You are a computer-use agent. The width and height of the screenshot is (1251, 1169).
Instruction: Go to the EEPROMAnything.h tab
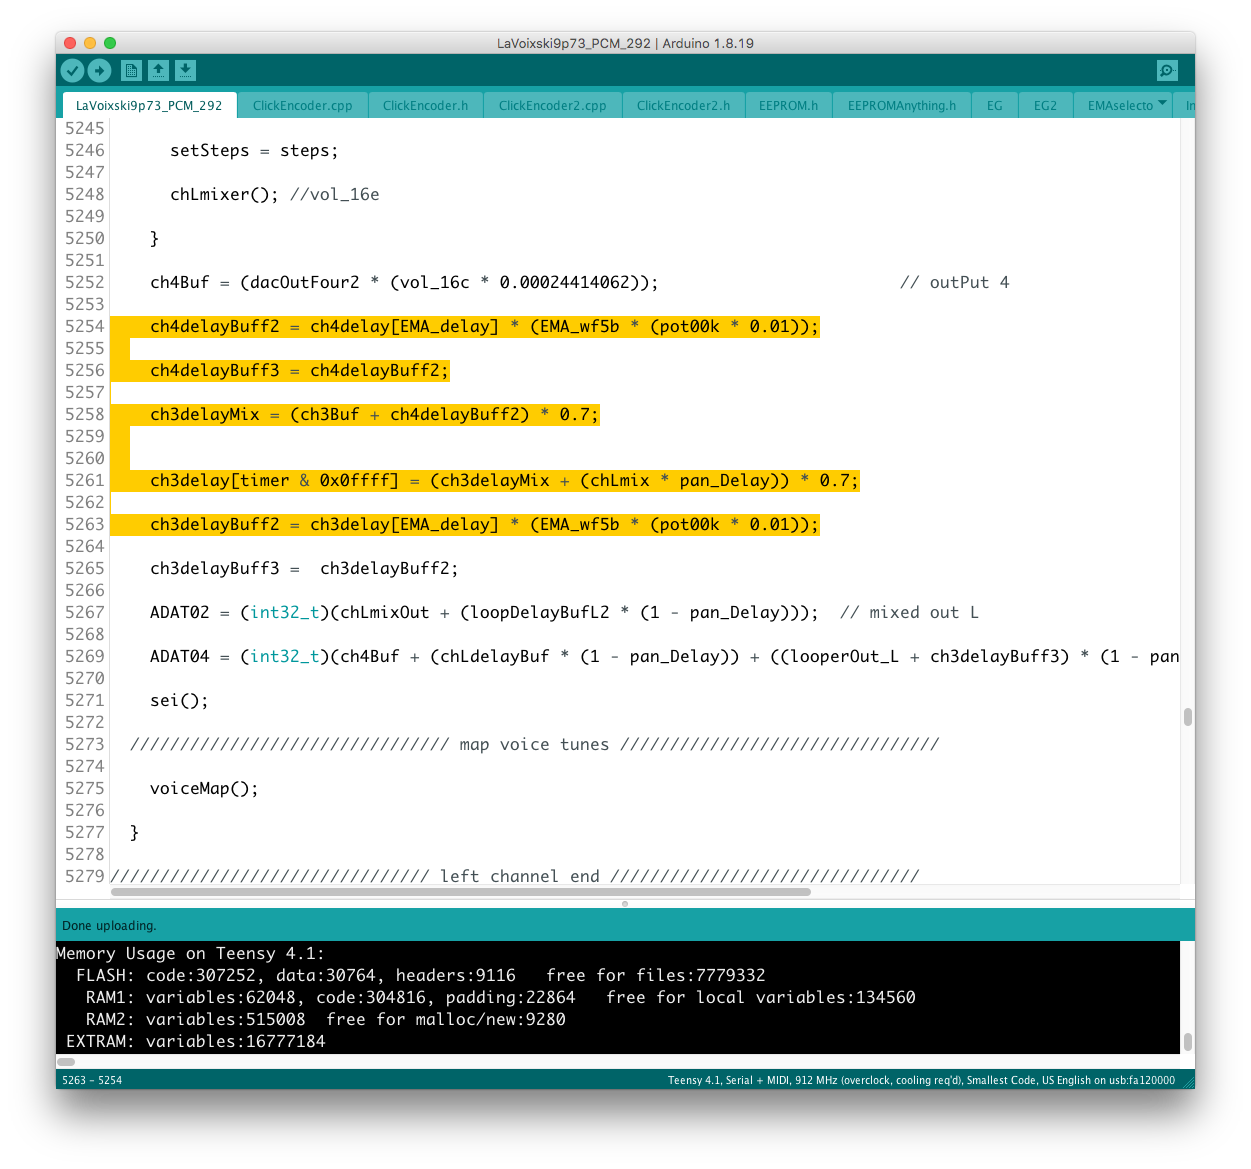click(901, 105)
